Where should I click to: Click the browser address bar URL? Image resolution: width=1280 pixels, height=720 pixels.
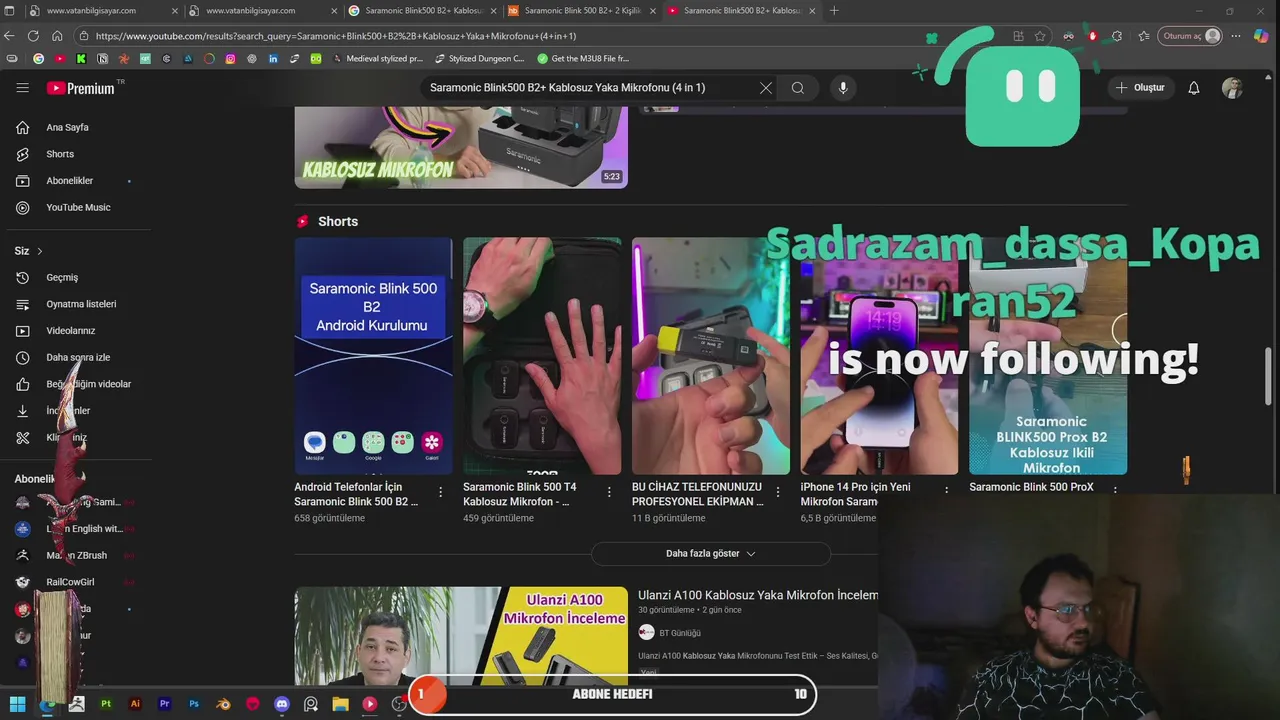point(336,36)
